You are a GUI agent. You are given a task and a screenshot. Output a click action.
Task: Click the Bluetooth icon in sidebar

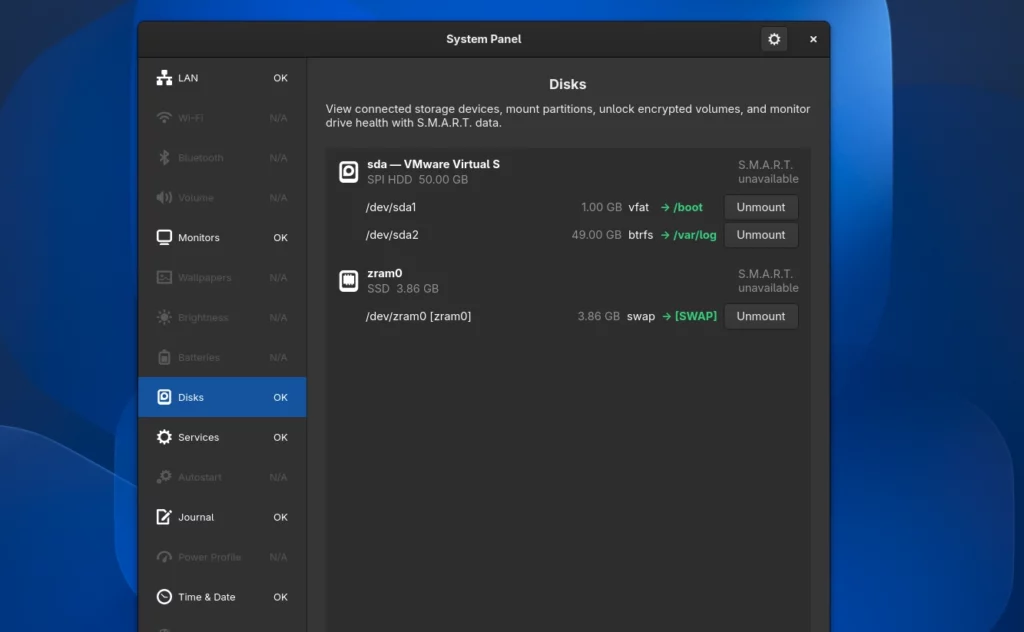pos(164,158)
